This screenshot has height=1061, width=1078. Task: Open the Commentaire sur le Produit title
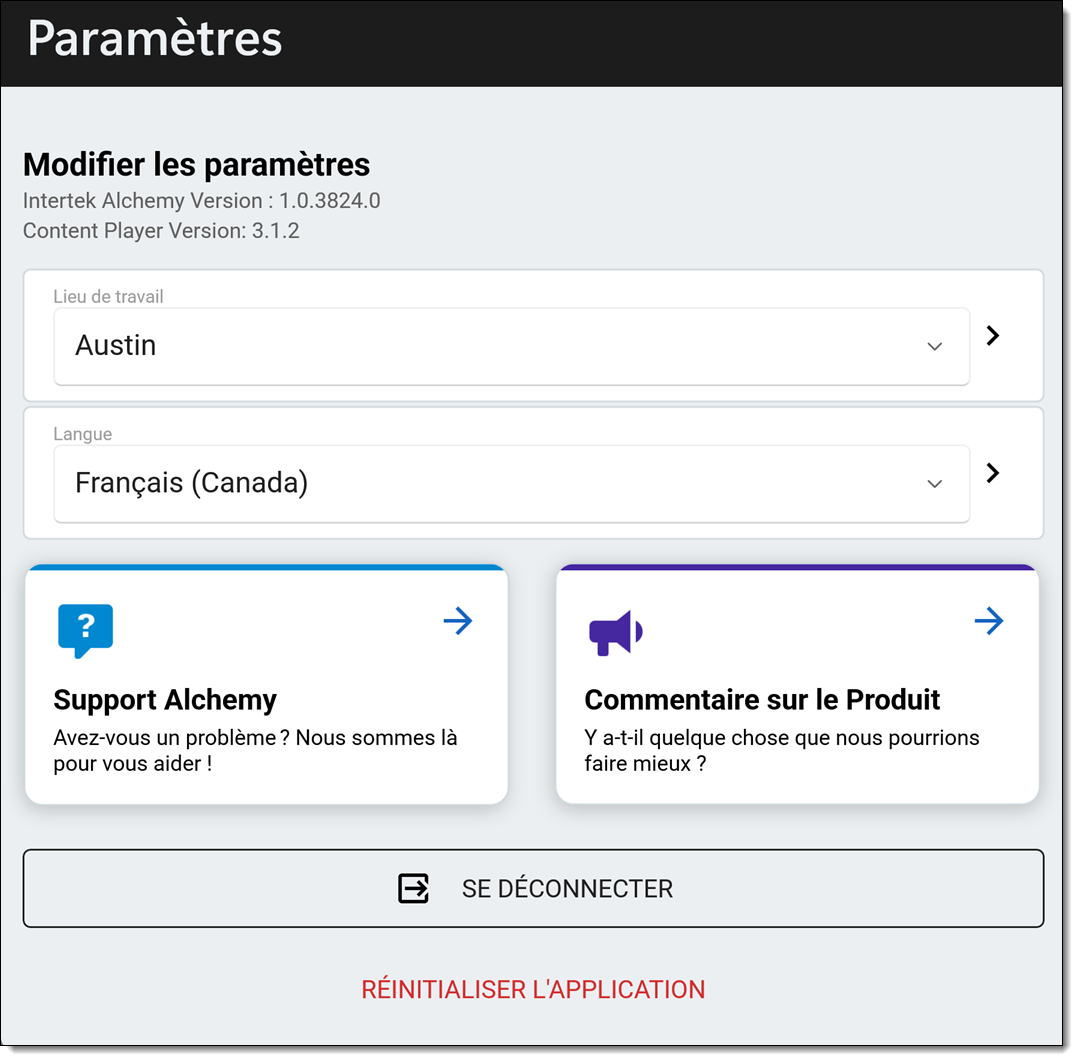(762, 700)
